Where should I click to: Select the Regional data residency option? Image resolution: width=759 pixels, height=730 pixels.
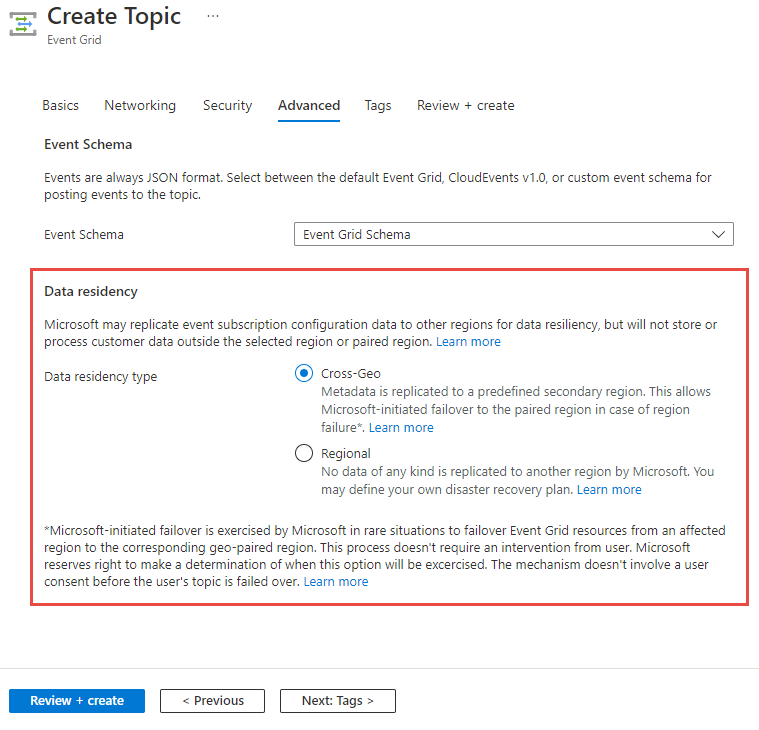point(305,454)
